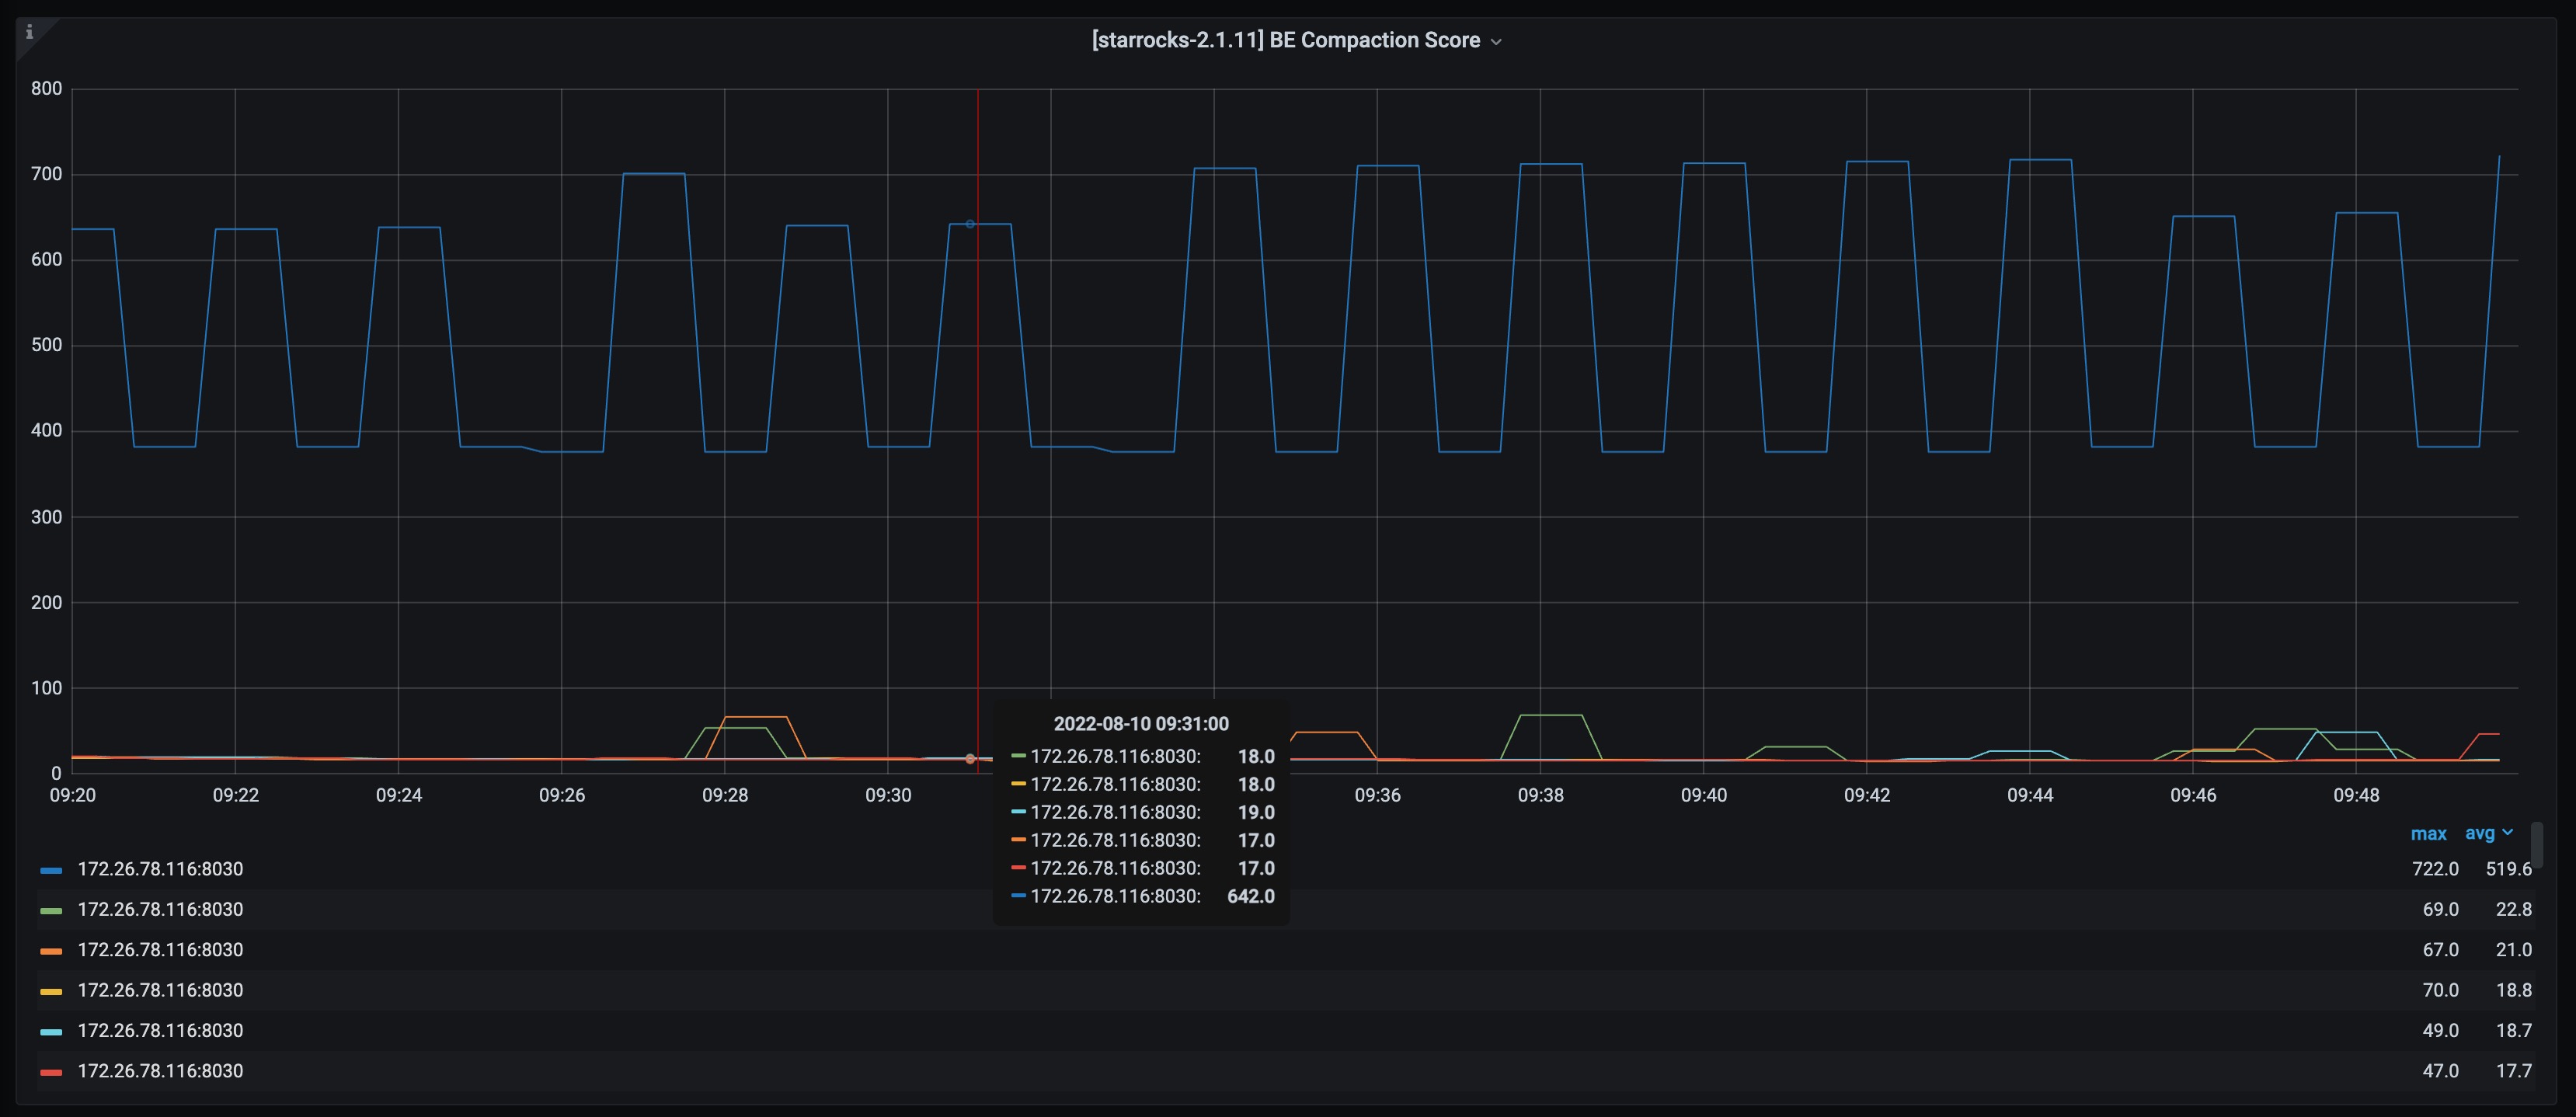
Task: Click avg value 519.6 in legend
Action: pos(2508,869)
